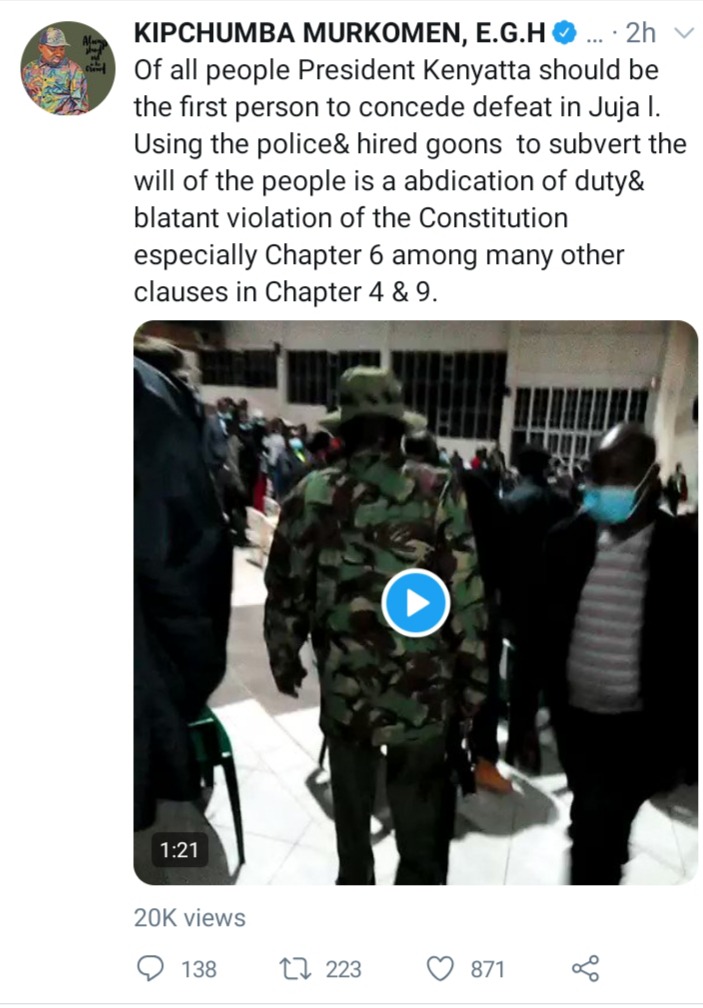Play the video with blue play button

[415, 602]
